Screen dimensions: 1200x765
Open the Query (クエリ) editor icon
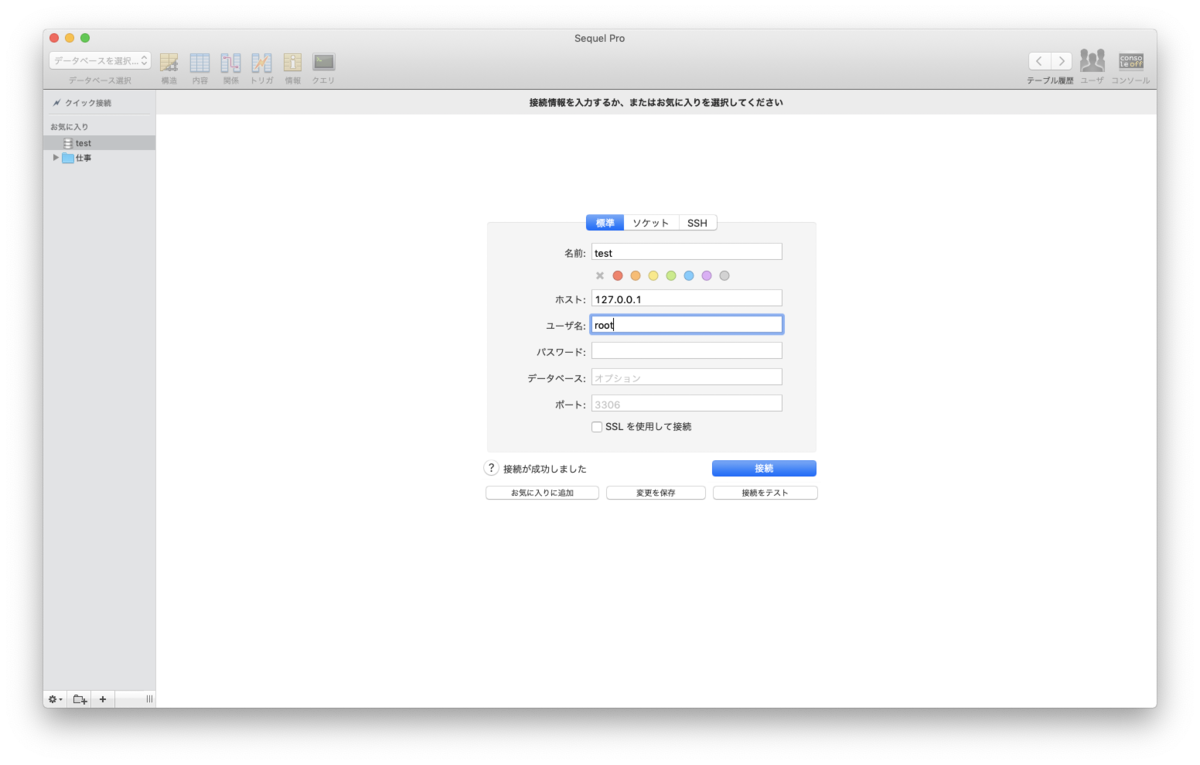324,62
